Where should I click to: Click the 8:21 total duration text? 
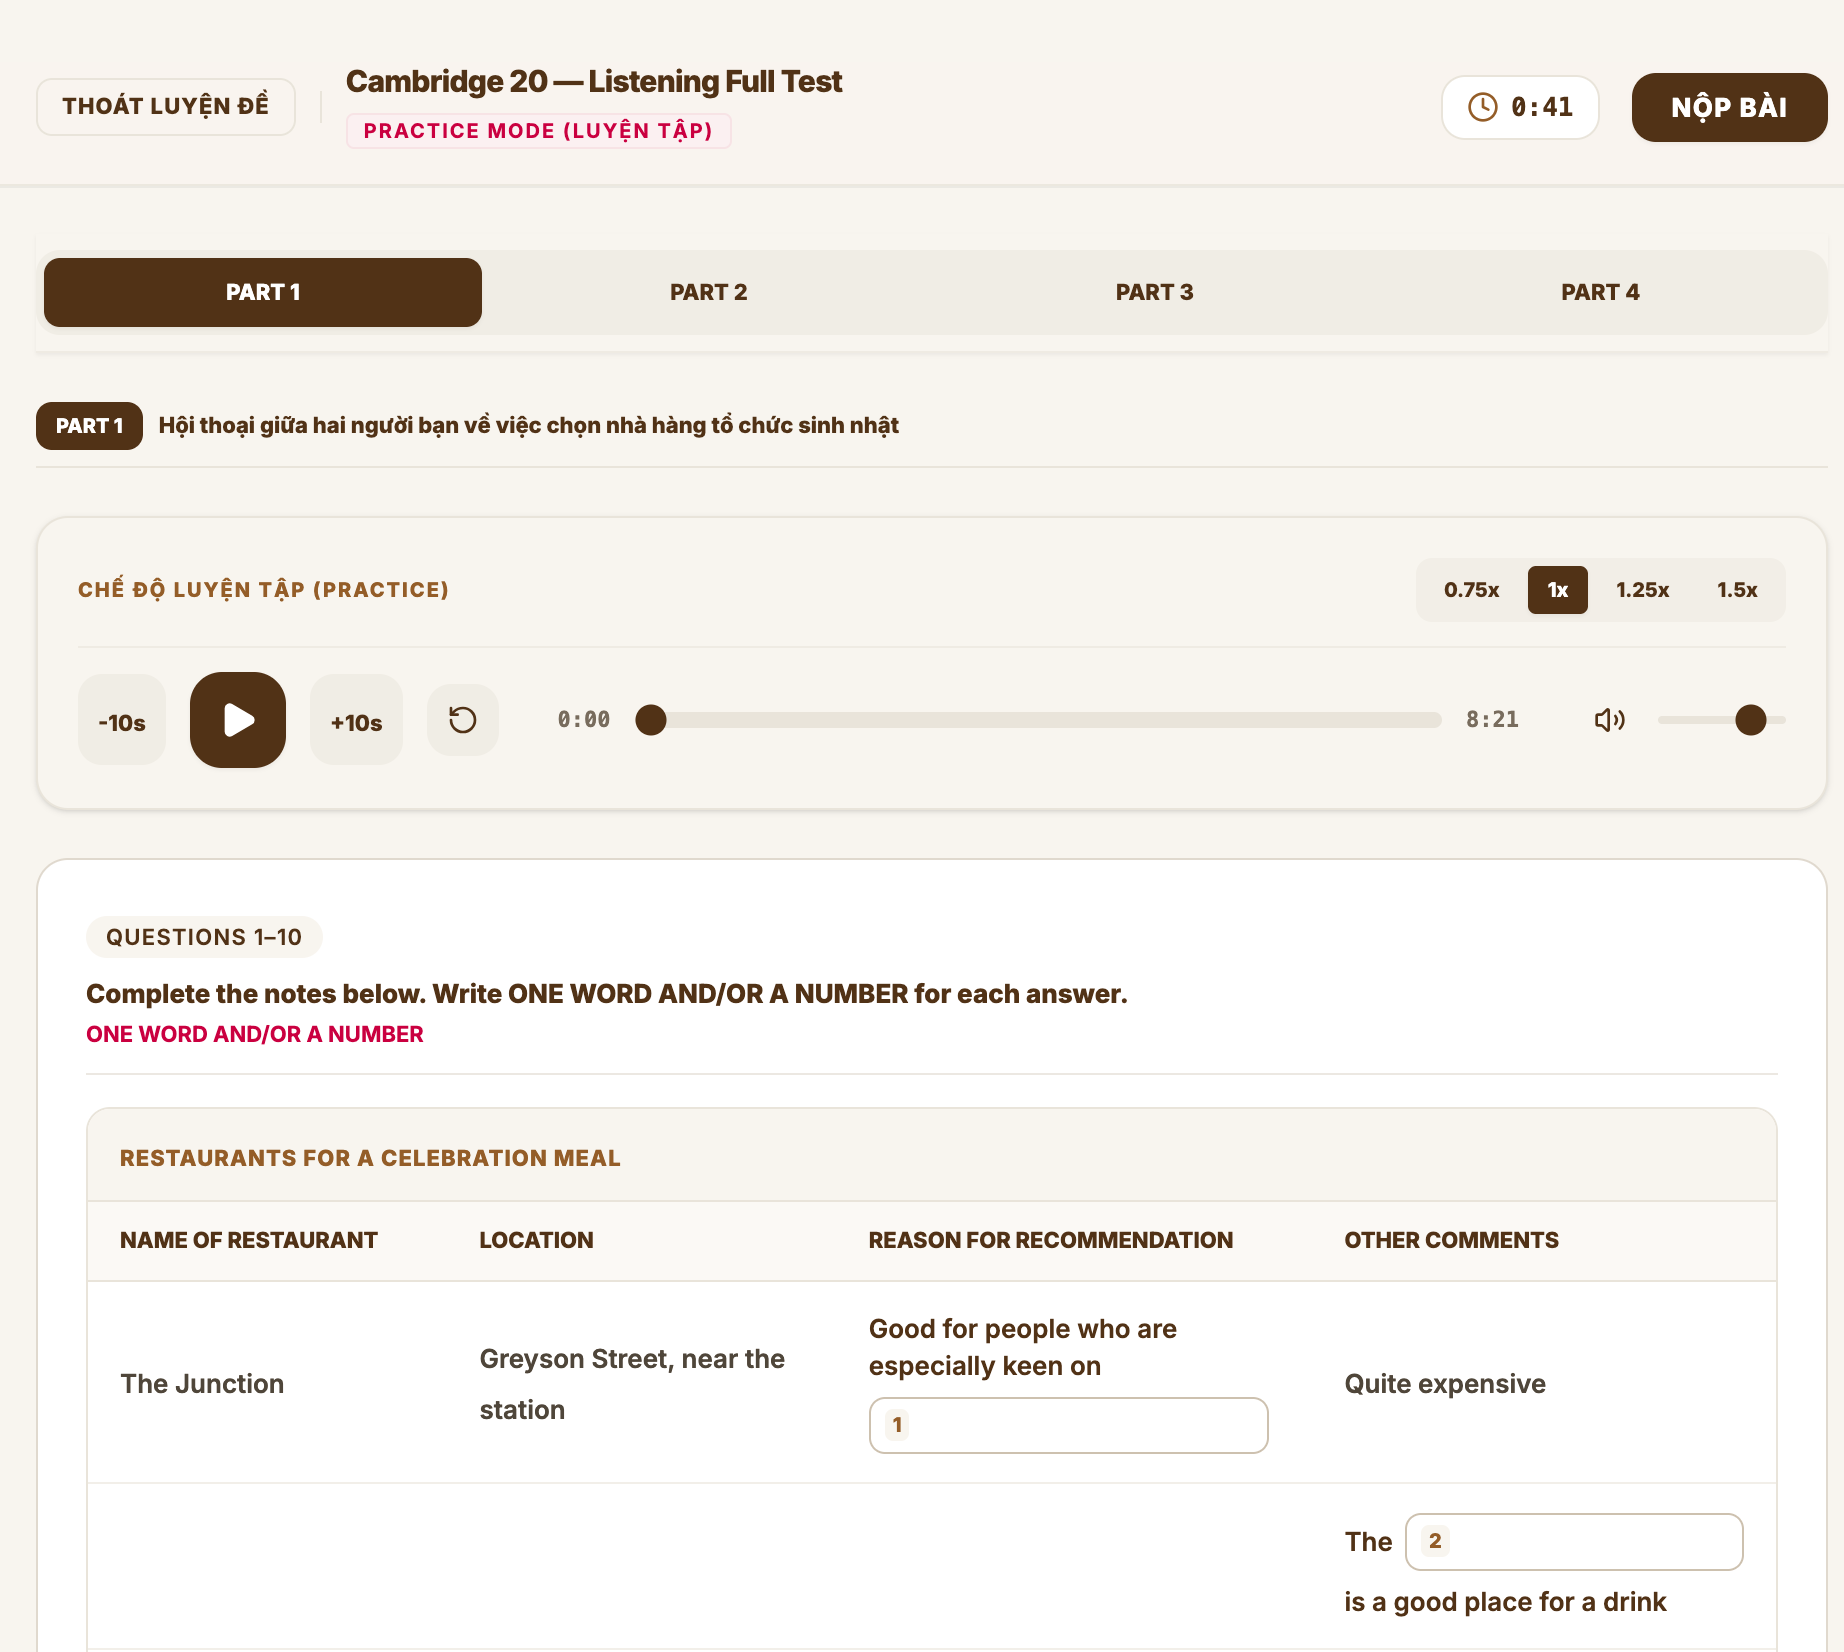(x=1492, y=720)
